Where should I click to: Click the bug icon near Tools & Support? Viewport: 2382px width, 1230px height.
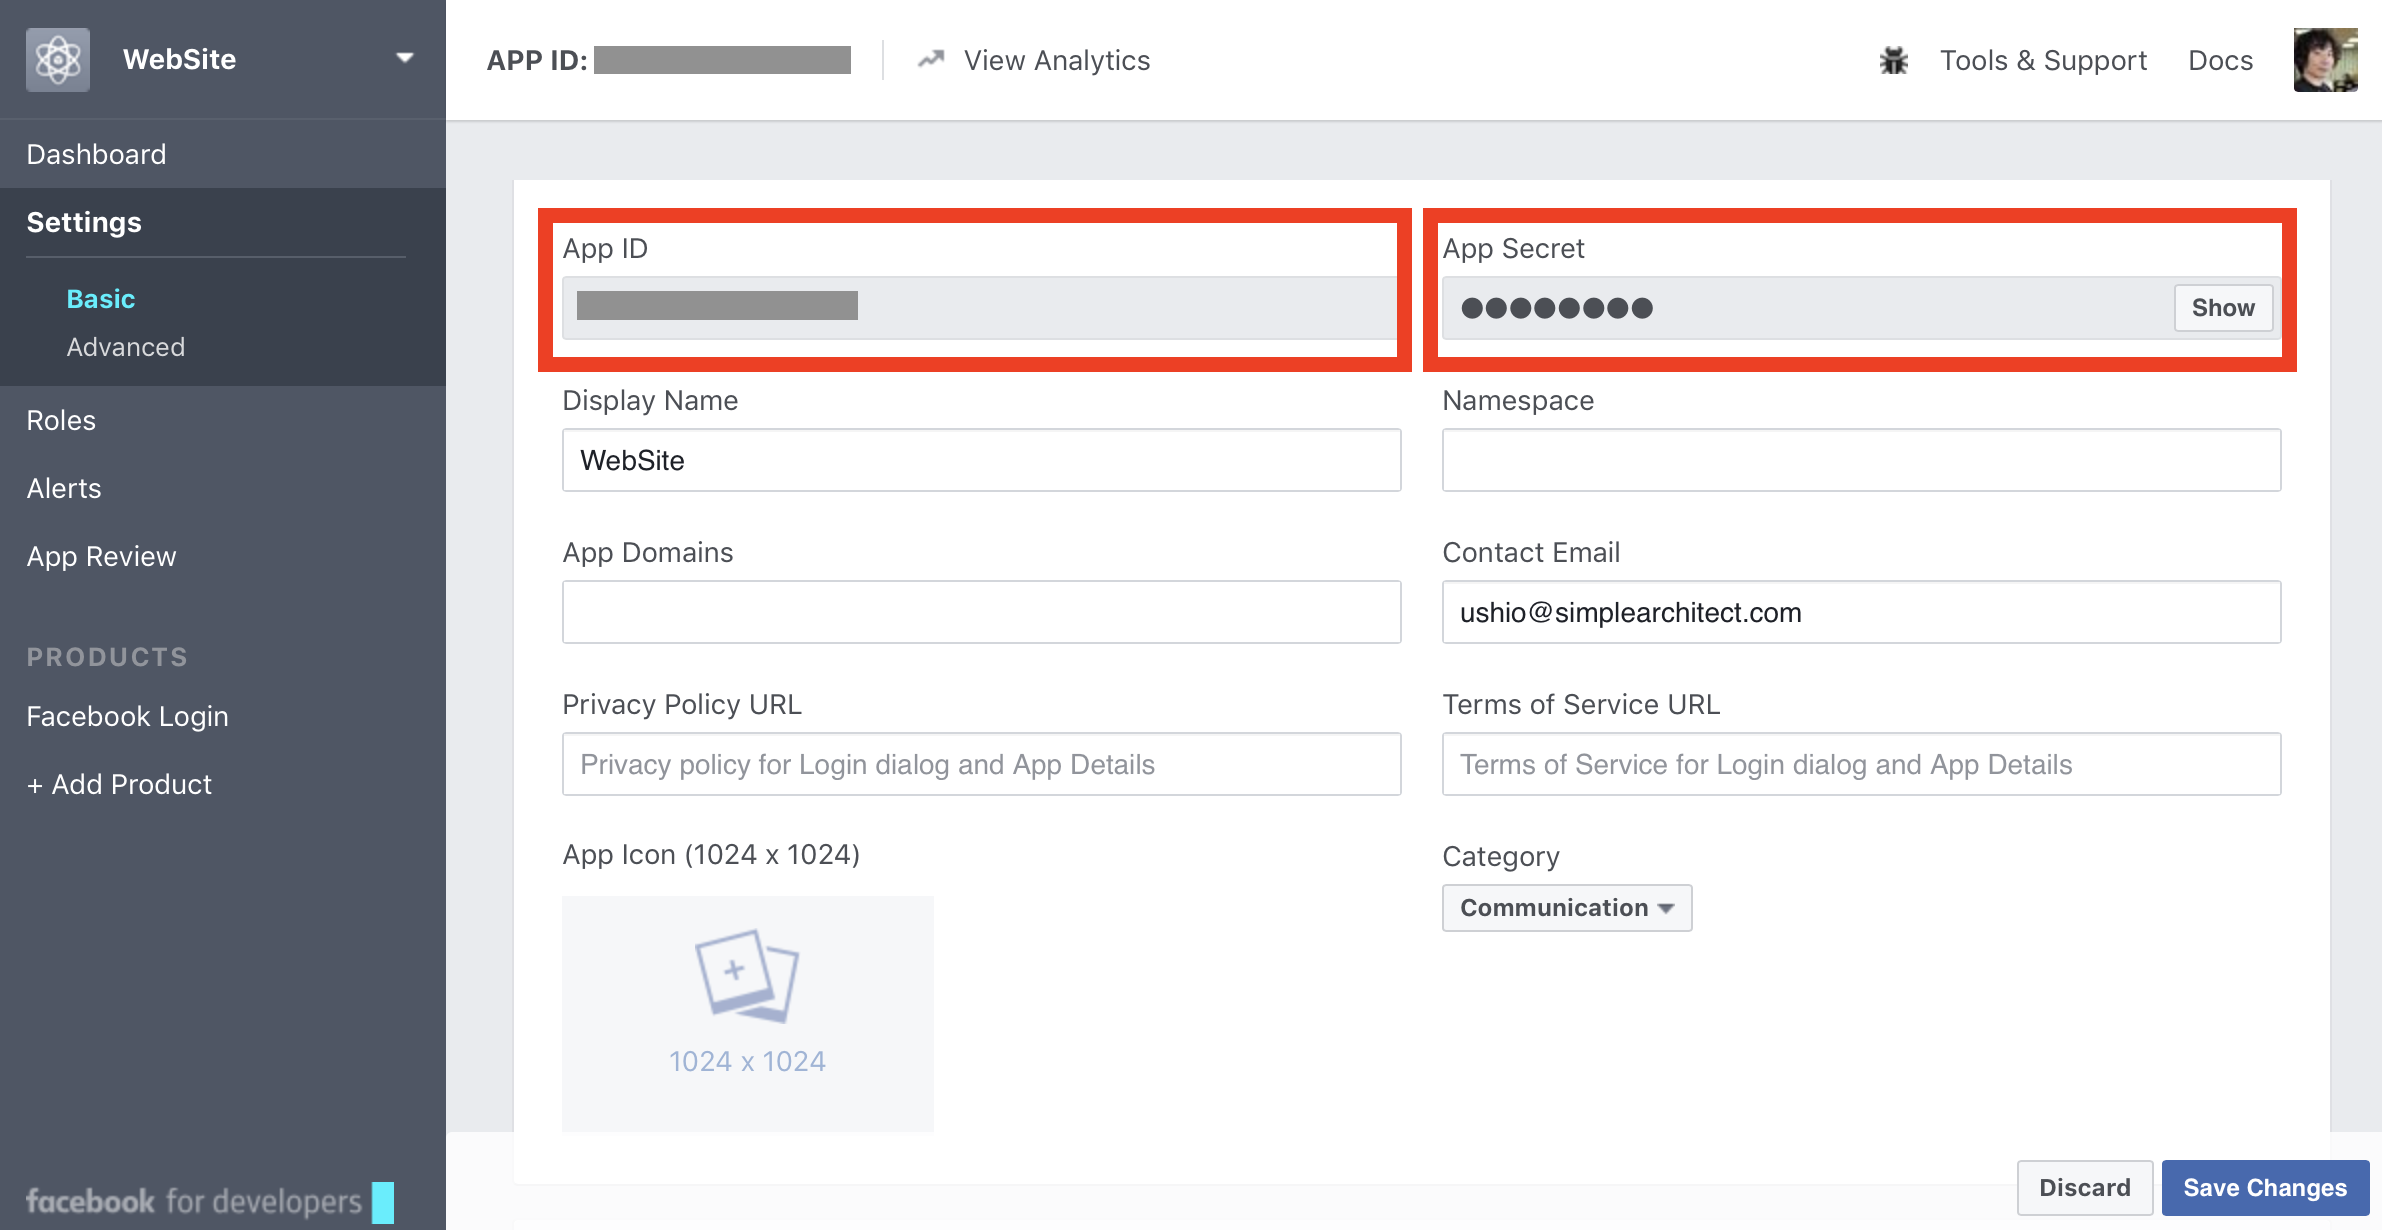(x=1894, y=60)
